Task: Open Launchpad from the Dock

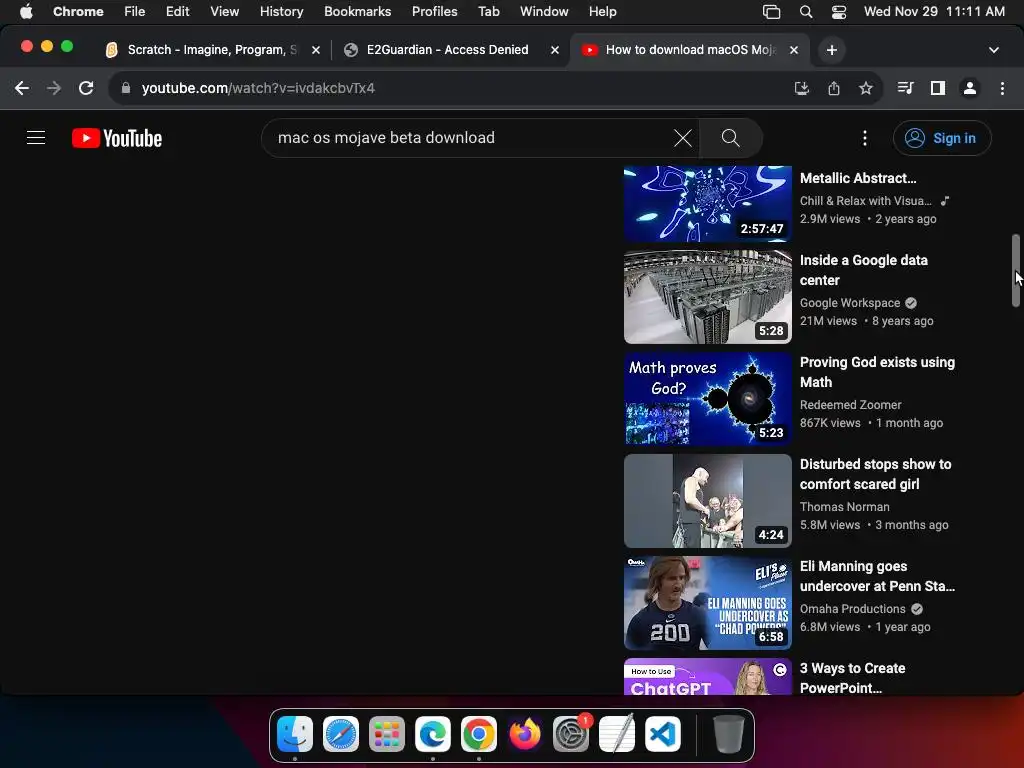Action: tap(387, 734)
